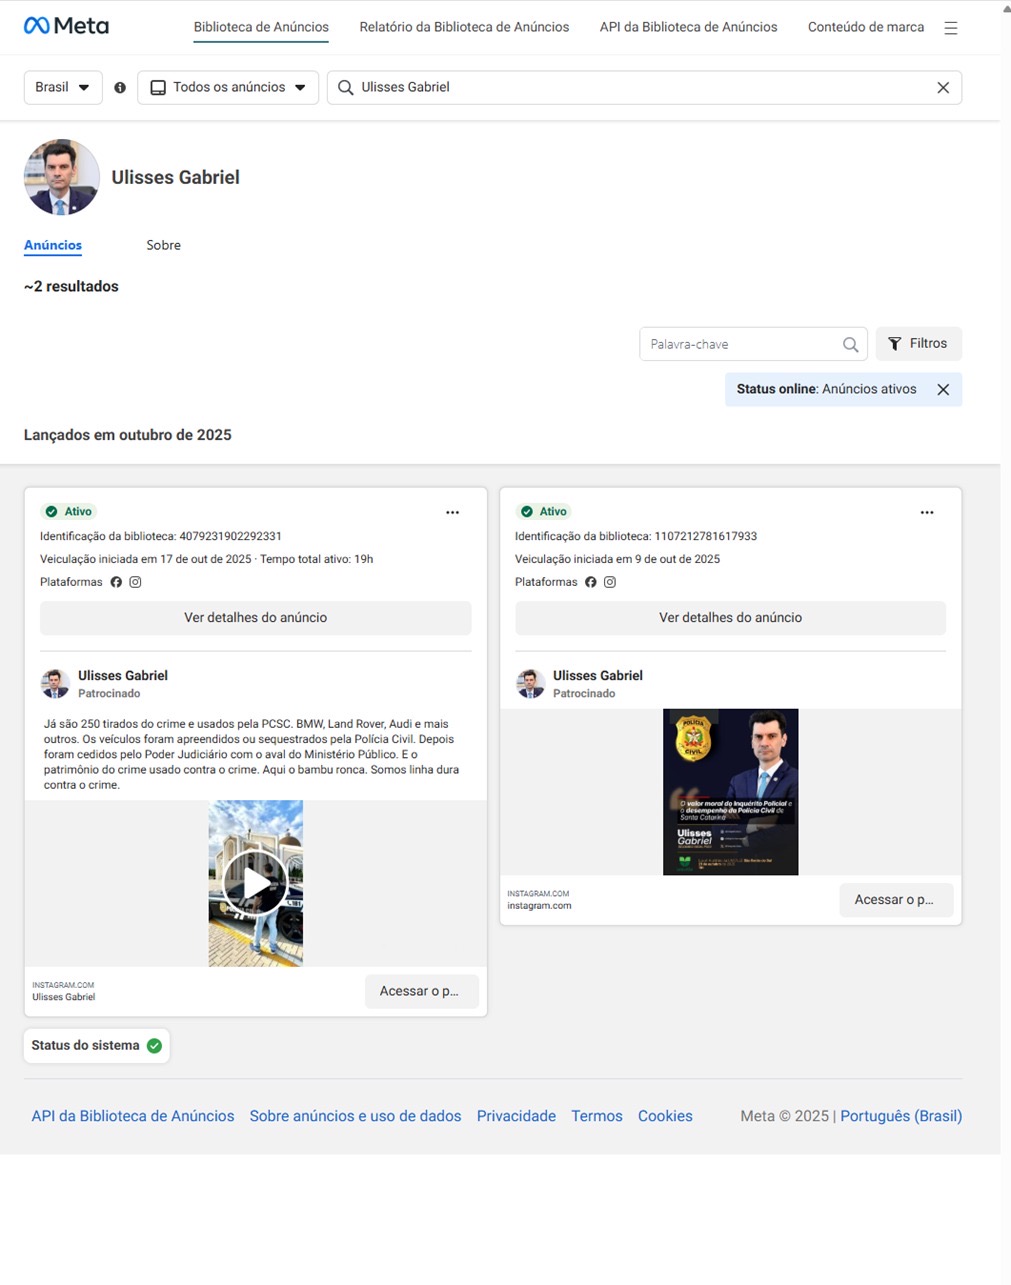The image size is (1011, 1285).
Task: Expand the Brasil country dropdown
Action: (x=63, y=87)
